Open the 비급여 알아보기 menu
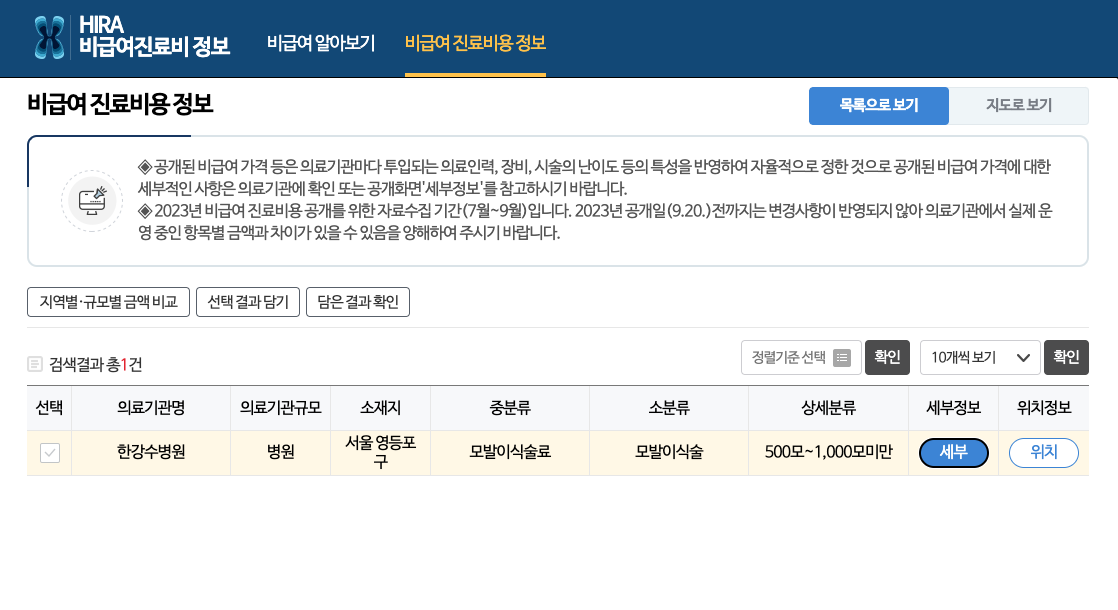 tap(320, 44)
